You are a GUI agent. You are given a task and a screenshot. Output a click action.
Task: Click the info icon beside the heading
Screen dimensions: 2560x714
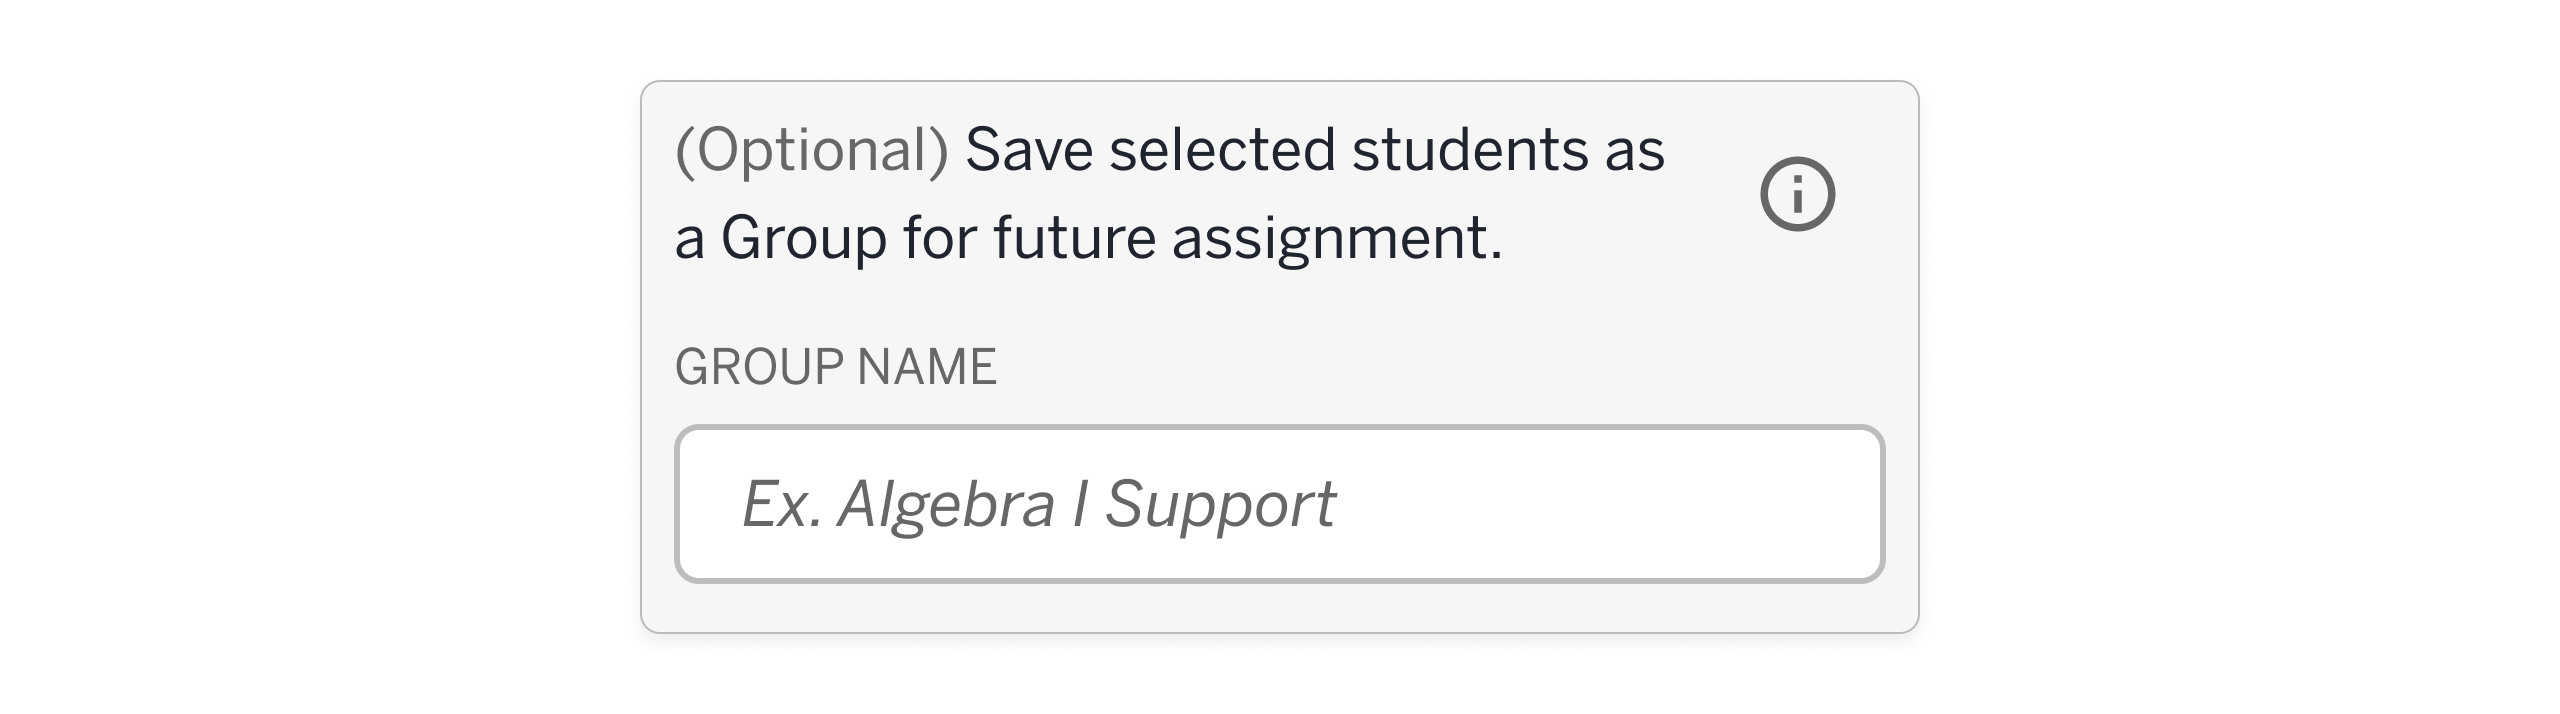(1797, 194)
